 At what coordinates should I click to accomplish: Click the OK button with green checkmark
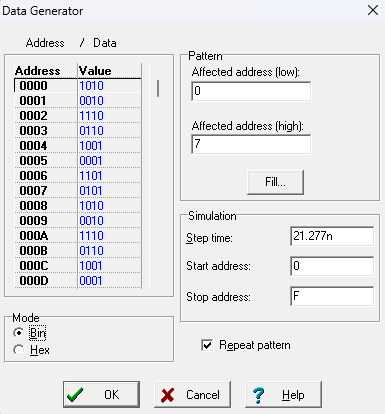101,395
